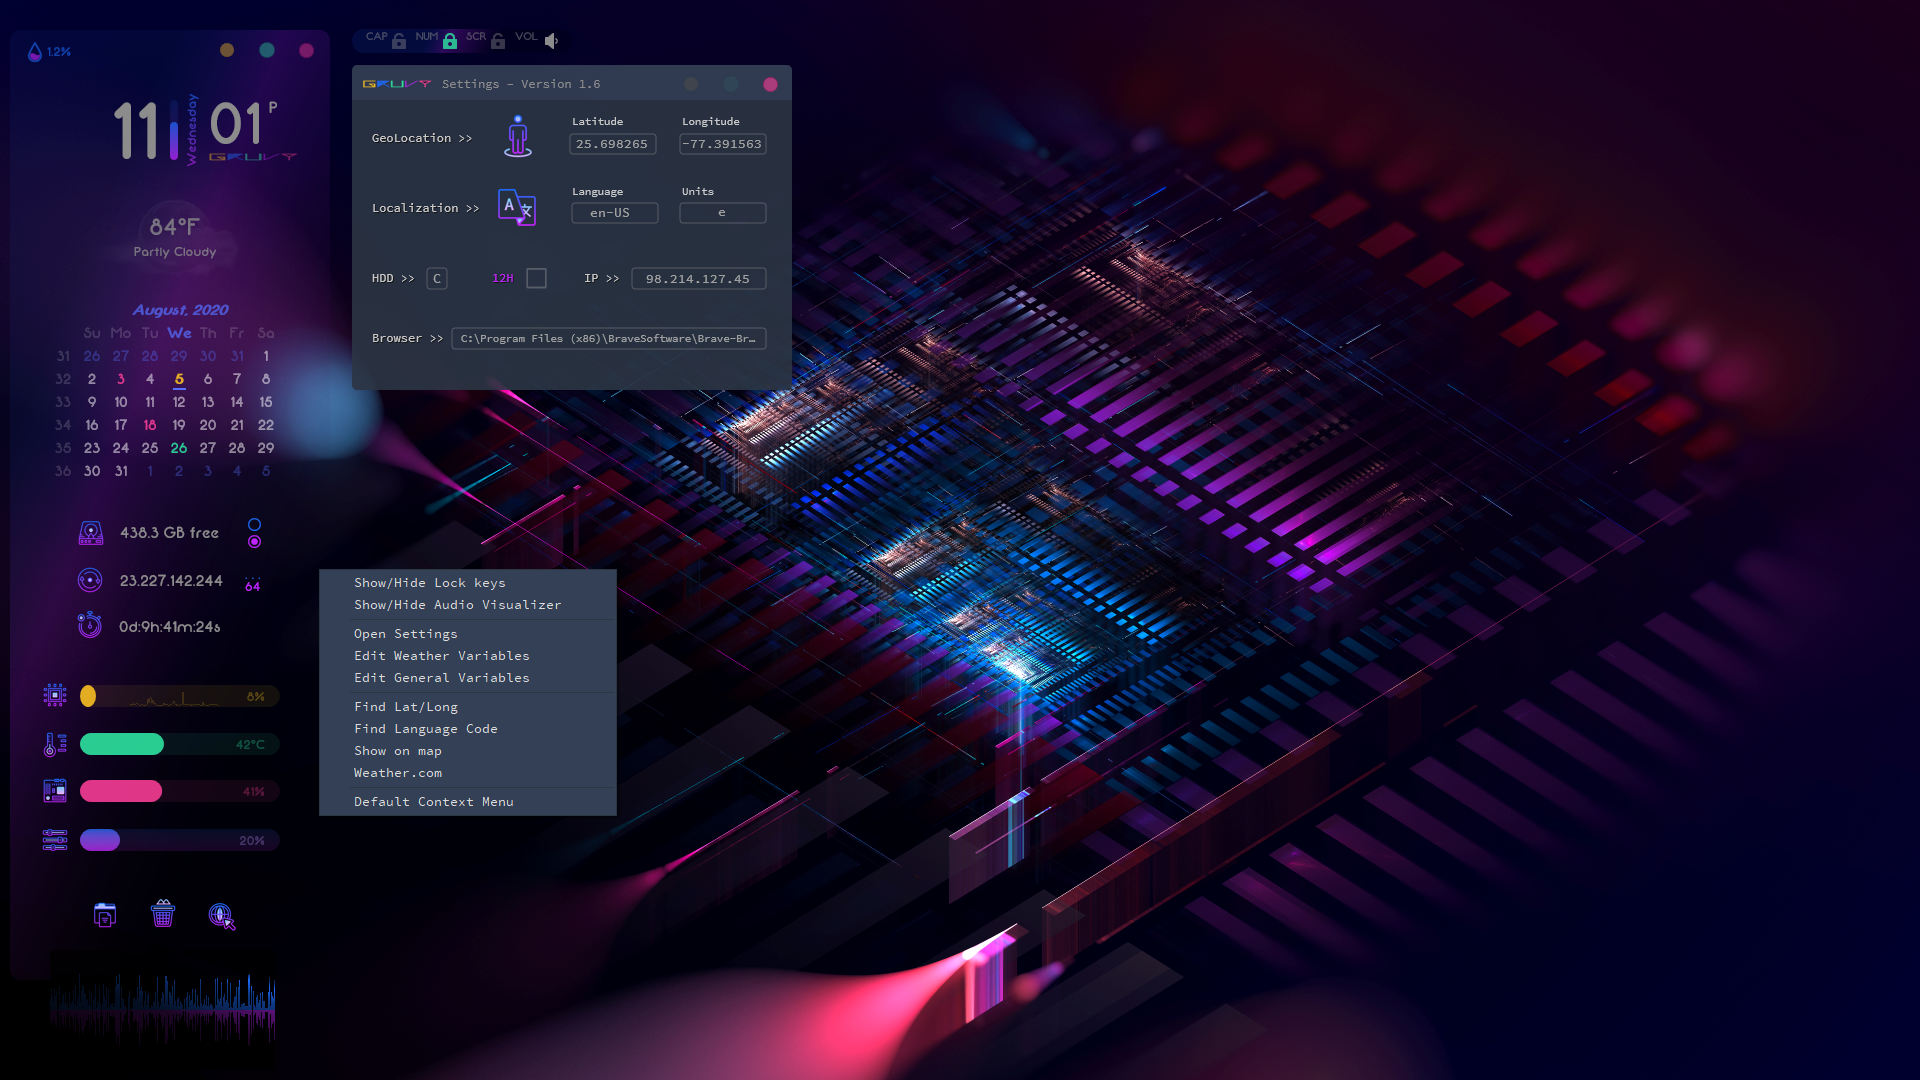Viewport: 1920px width, 1080px height.
Task: Select the upper drive radio button
Action: 255,525
